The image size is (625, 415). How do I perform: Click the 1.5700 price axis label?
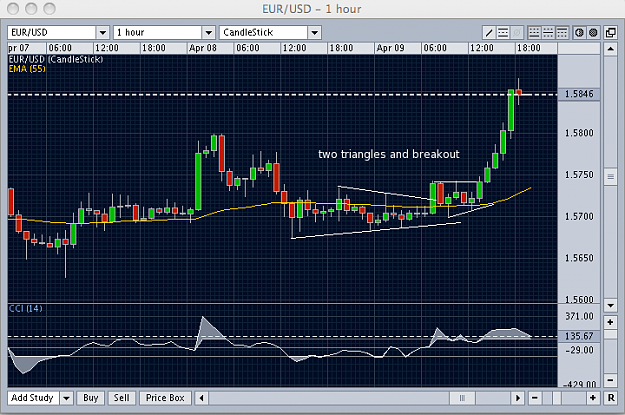(x=579, y=216)
